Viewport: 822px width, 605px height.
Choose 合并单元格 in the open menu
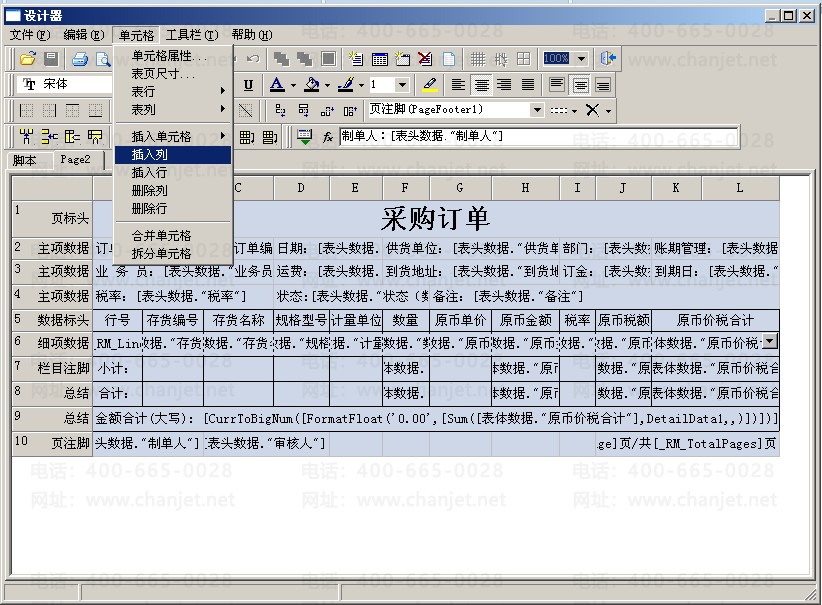(161, 236)
